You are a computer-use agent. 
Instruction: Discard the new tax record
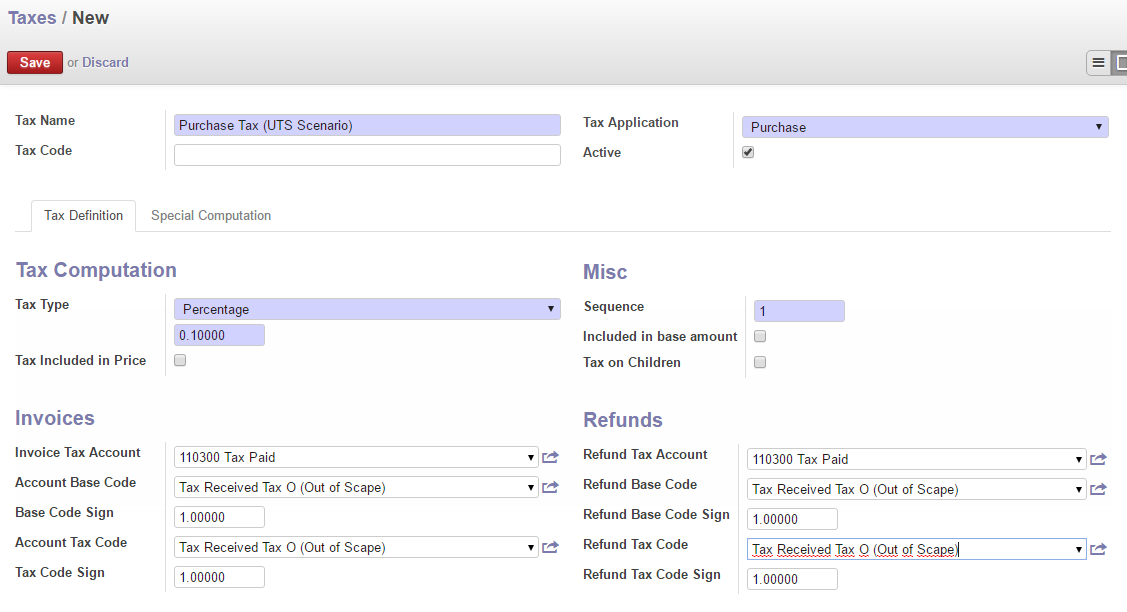pos(105,62)
